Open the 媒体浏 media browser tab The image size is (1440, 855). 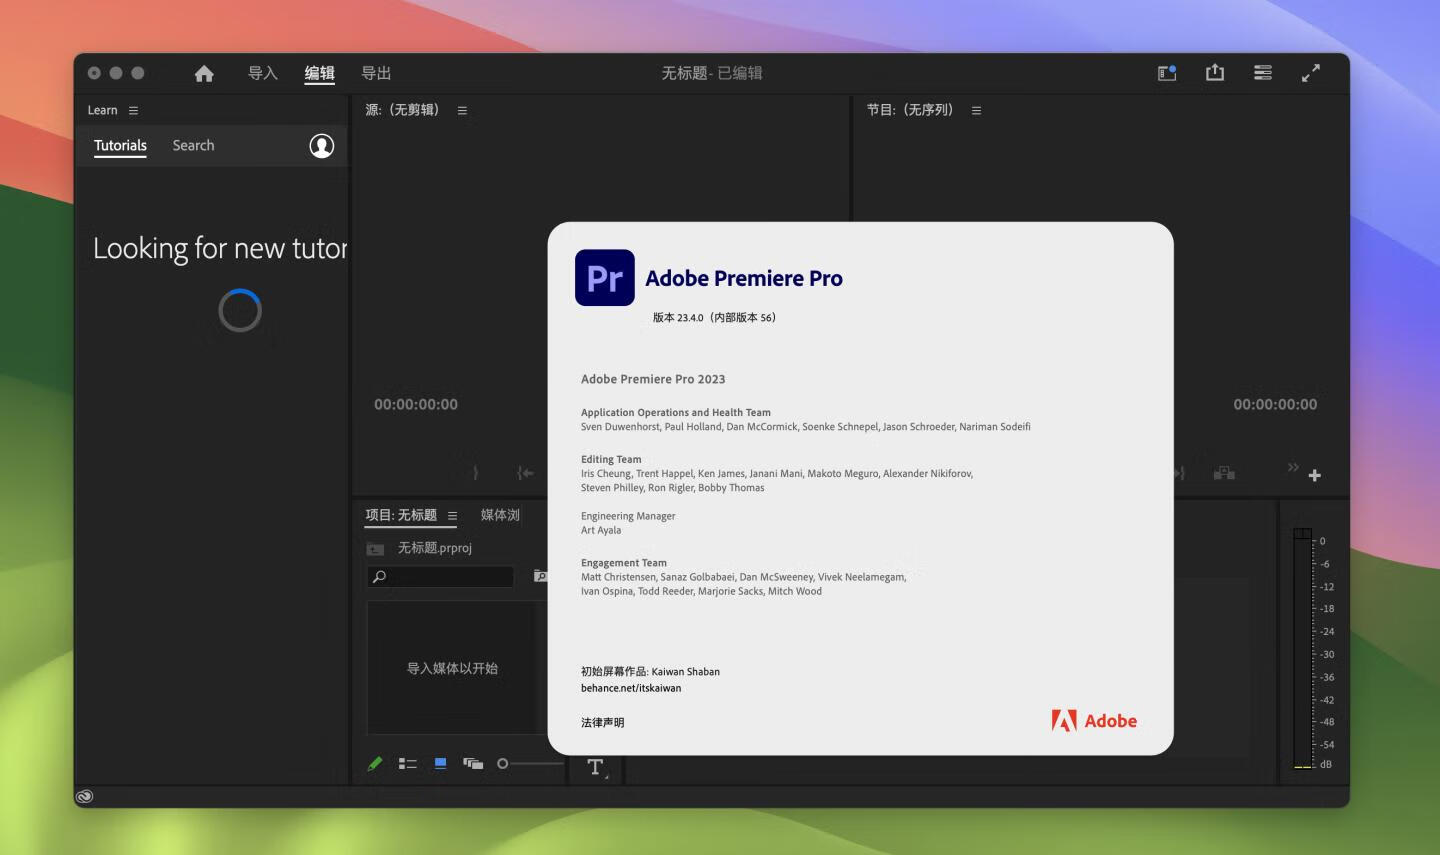pos(500,515)
